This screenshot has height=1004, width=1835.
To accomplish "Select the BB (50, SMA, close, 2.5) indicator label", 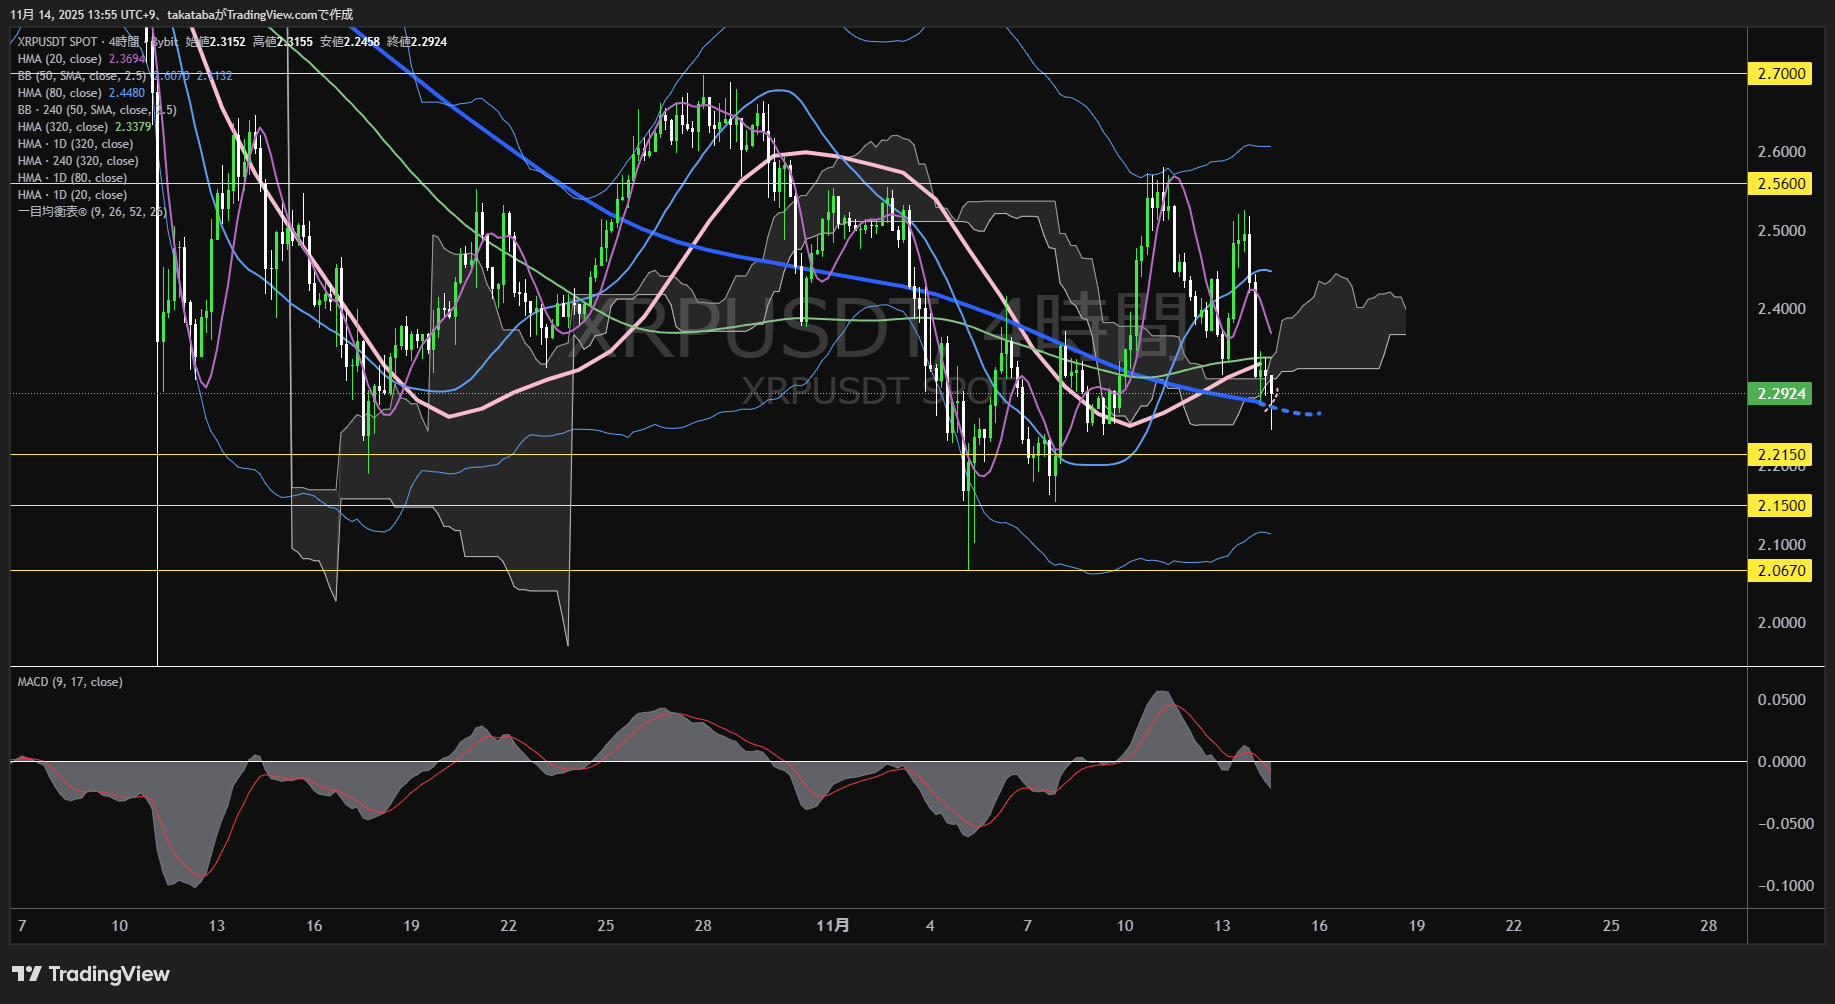I will click(82, 76).
